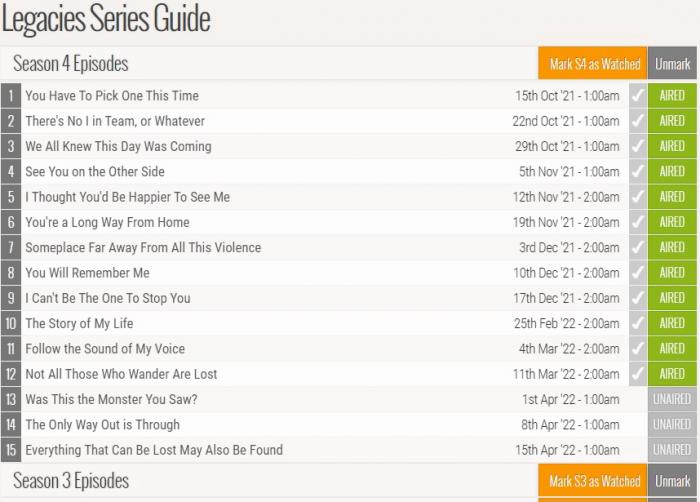Open Everything That Can Be Lost May Also Be Found
The width and height of the screenshot is (700, 502).
click(154, 450)
